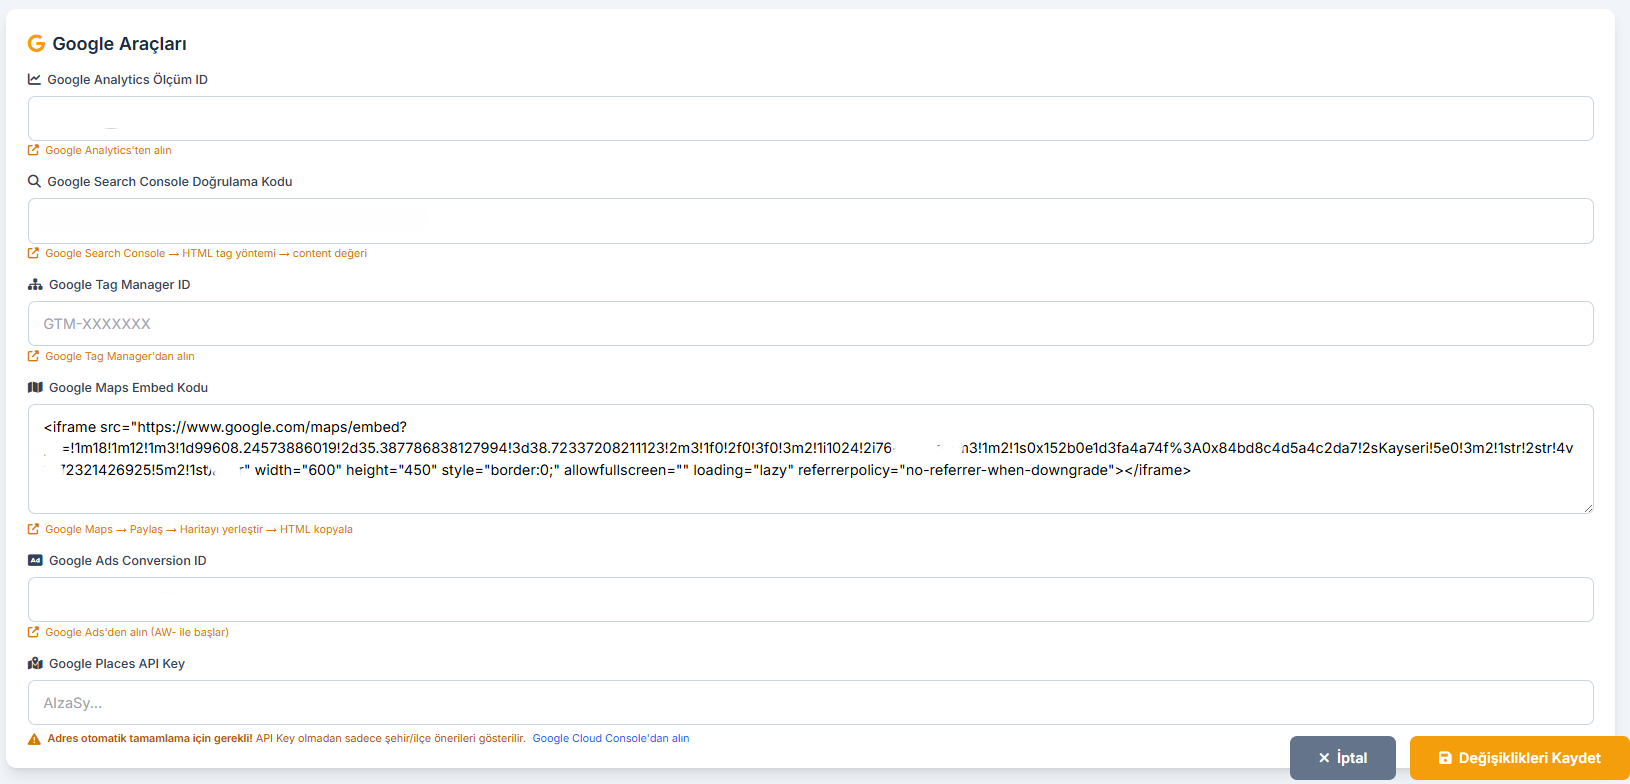
Task: Focus the Google Ads Conversion ID field
Action: coord(810,600)
